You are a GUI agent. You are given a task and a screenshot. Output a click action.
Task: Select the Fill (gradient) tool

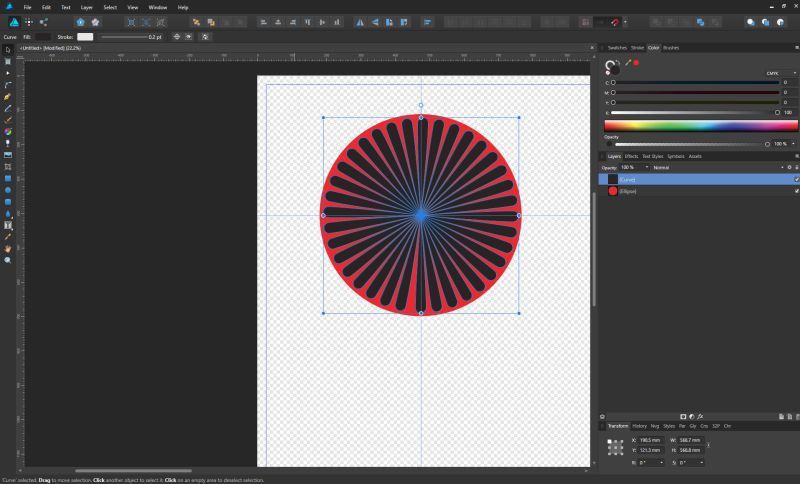tap(8, 132)
